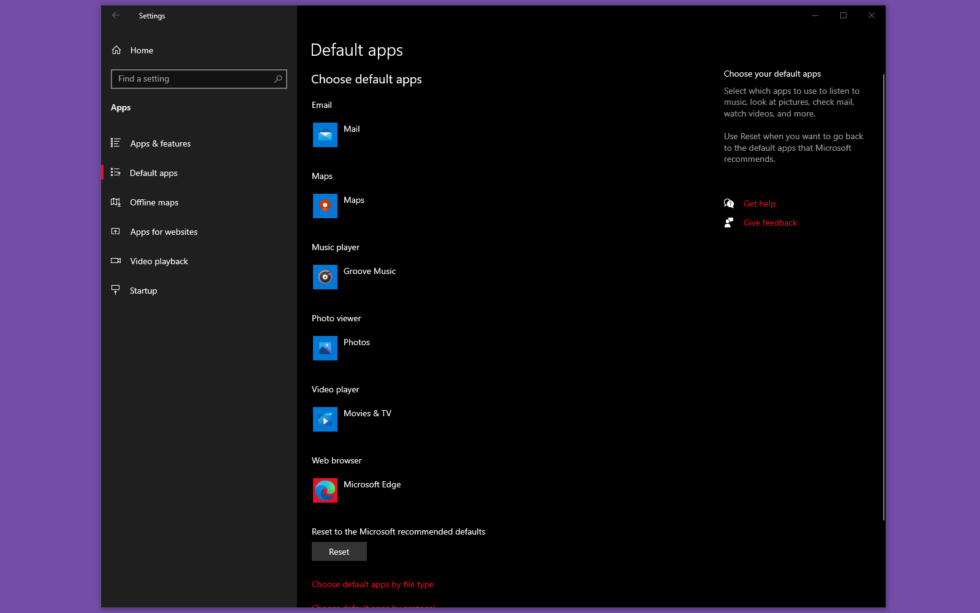This screenshot has height=613, width=980.
Task: Click the Offline maps sidebar icon
Action: (116, 202)
